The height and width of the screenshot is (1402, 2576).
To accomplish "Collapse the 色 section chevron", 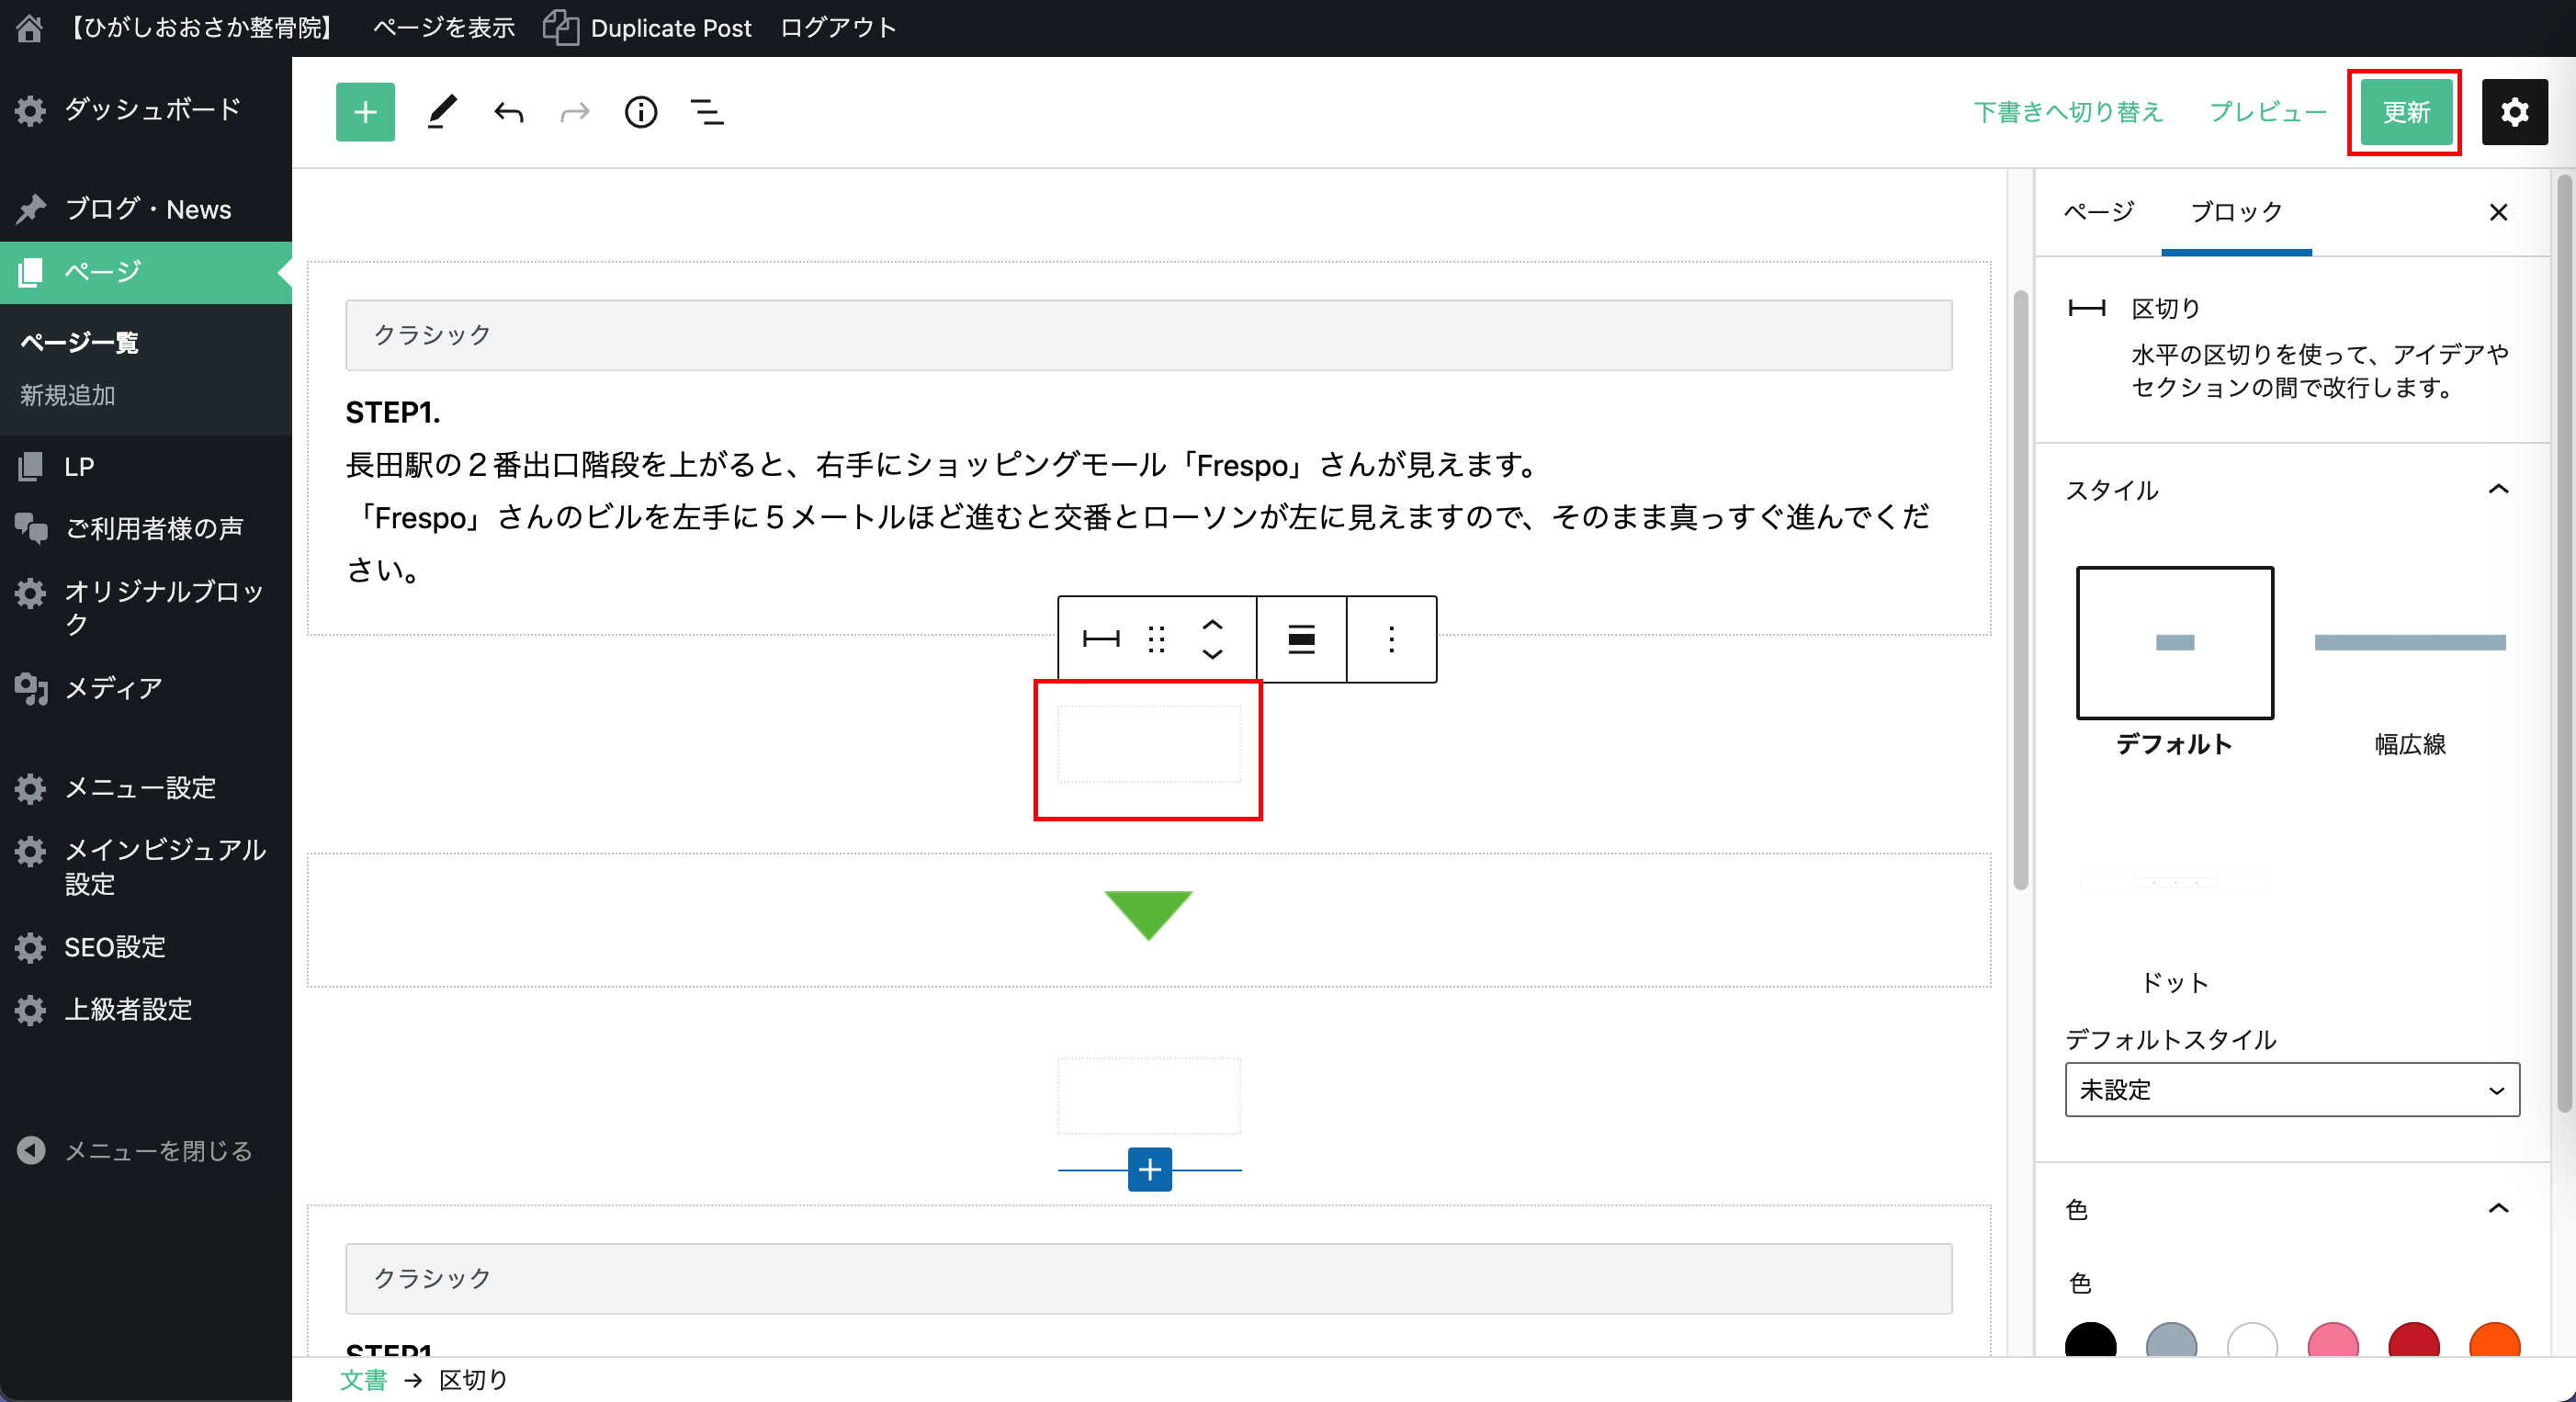I will pyautogui.click(x=2498, y=1208).
